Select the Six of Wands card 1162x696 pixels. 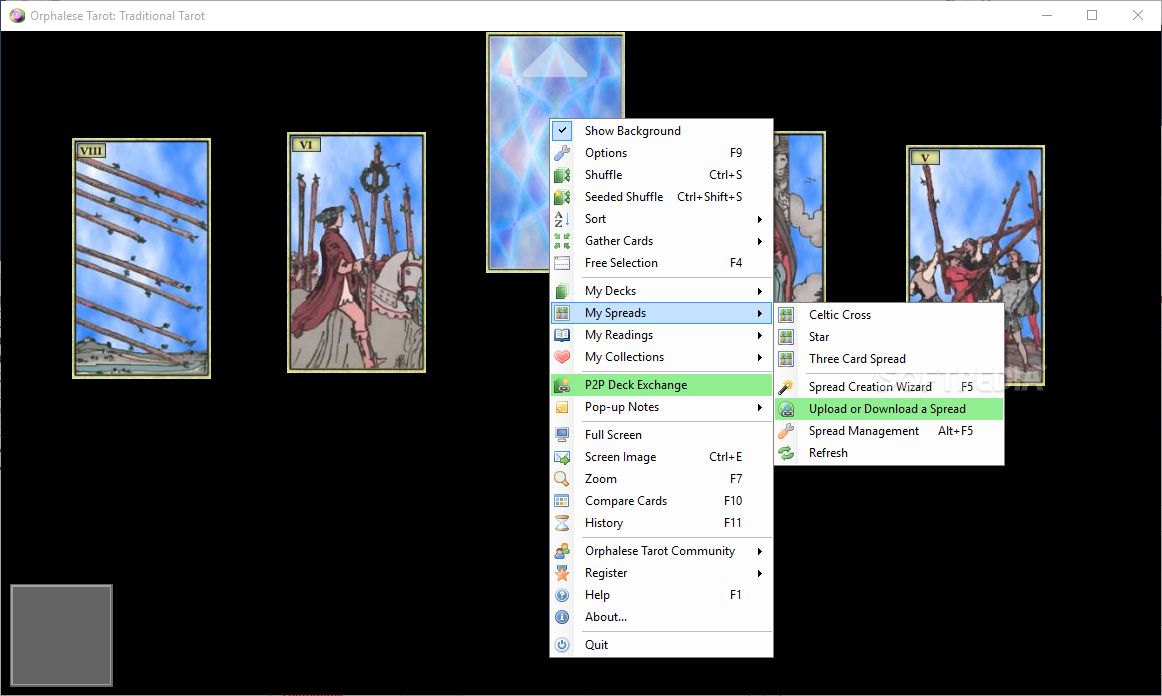click(x=356, y=253)
